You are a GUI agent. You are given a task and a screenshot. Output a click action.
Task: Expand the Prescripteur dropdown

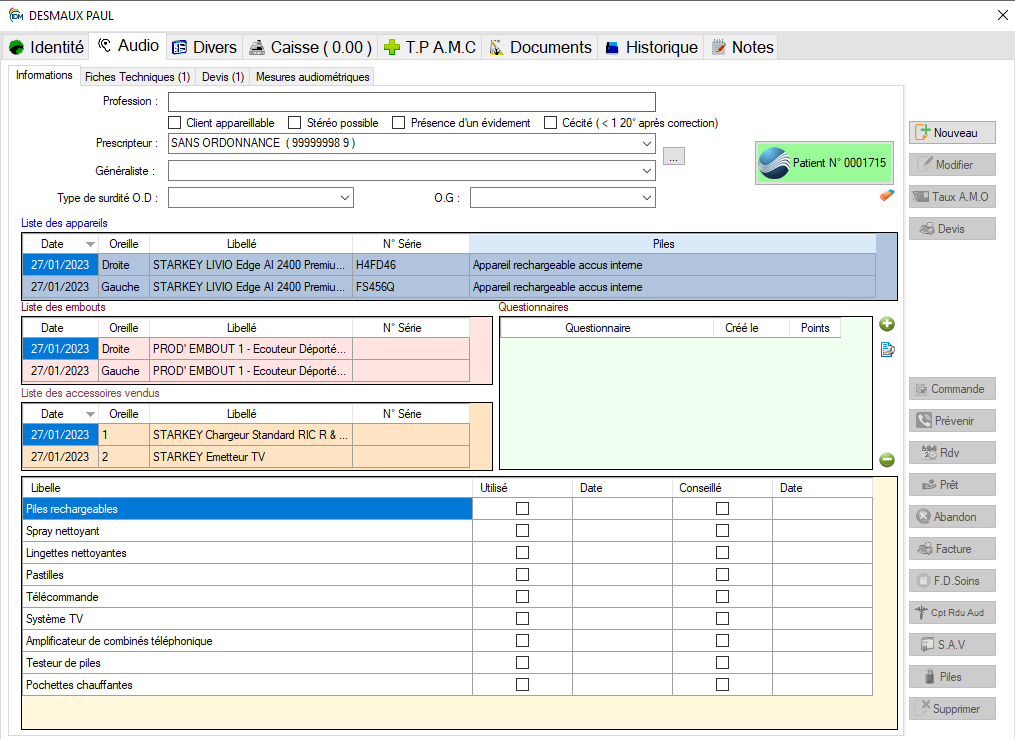[647, 144]
